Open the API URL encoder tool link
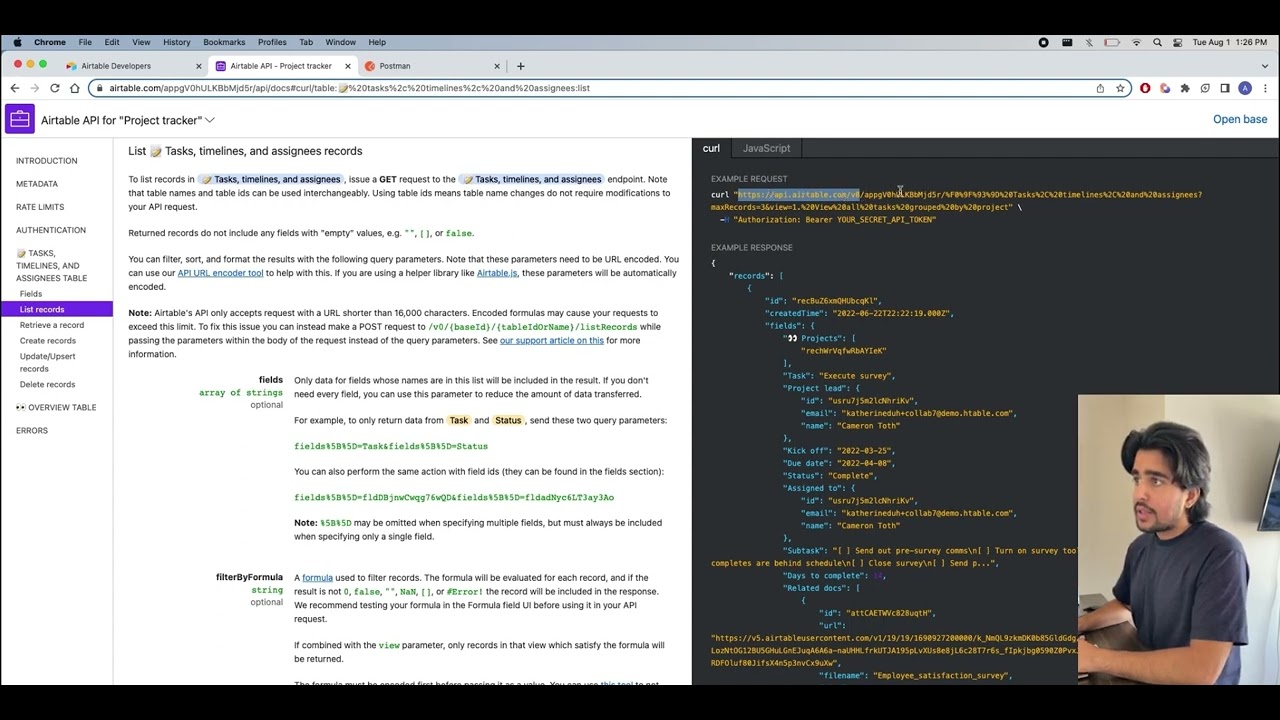This screenshot has width=1280, height=720. (220, 273)
